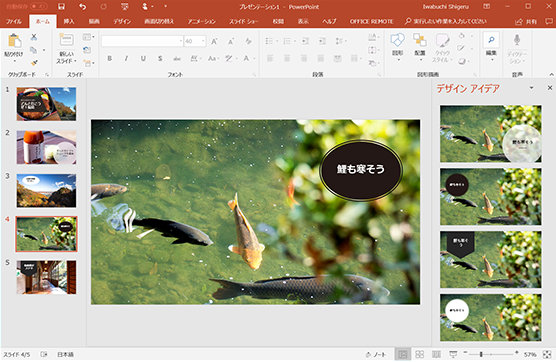
Task: Click the Shapes gallery icon
Action: [x=397, y=40]
